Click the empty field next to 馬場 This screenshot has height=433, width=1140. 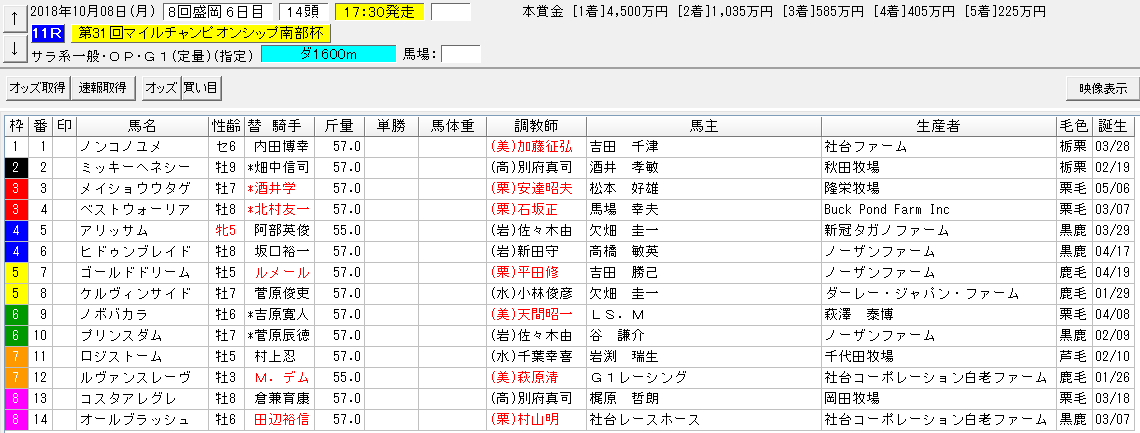[x=461, y=54]
